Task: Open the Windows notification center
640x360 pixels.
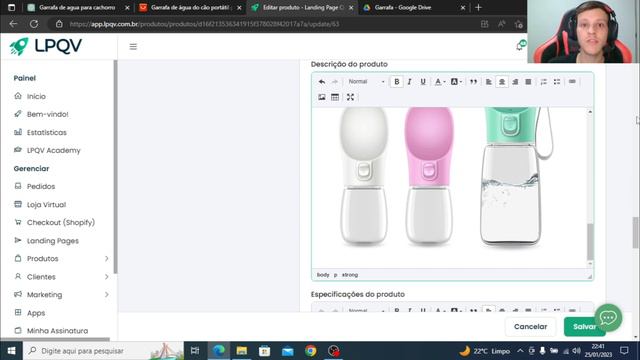Action: 624,351
